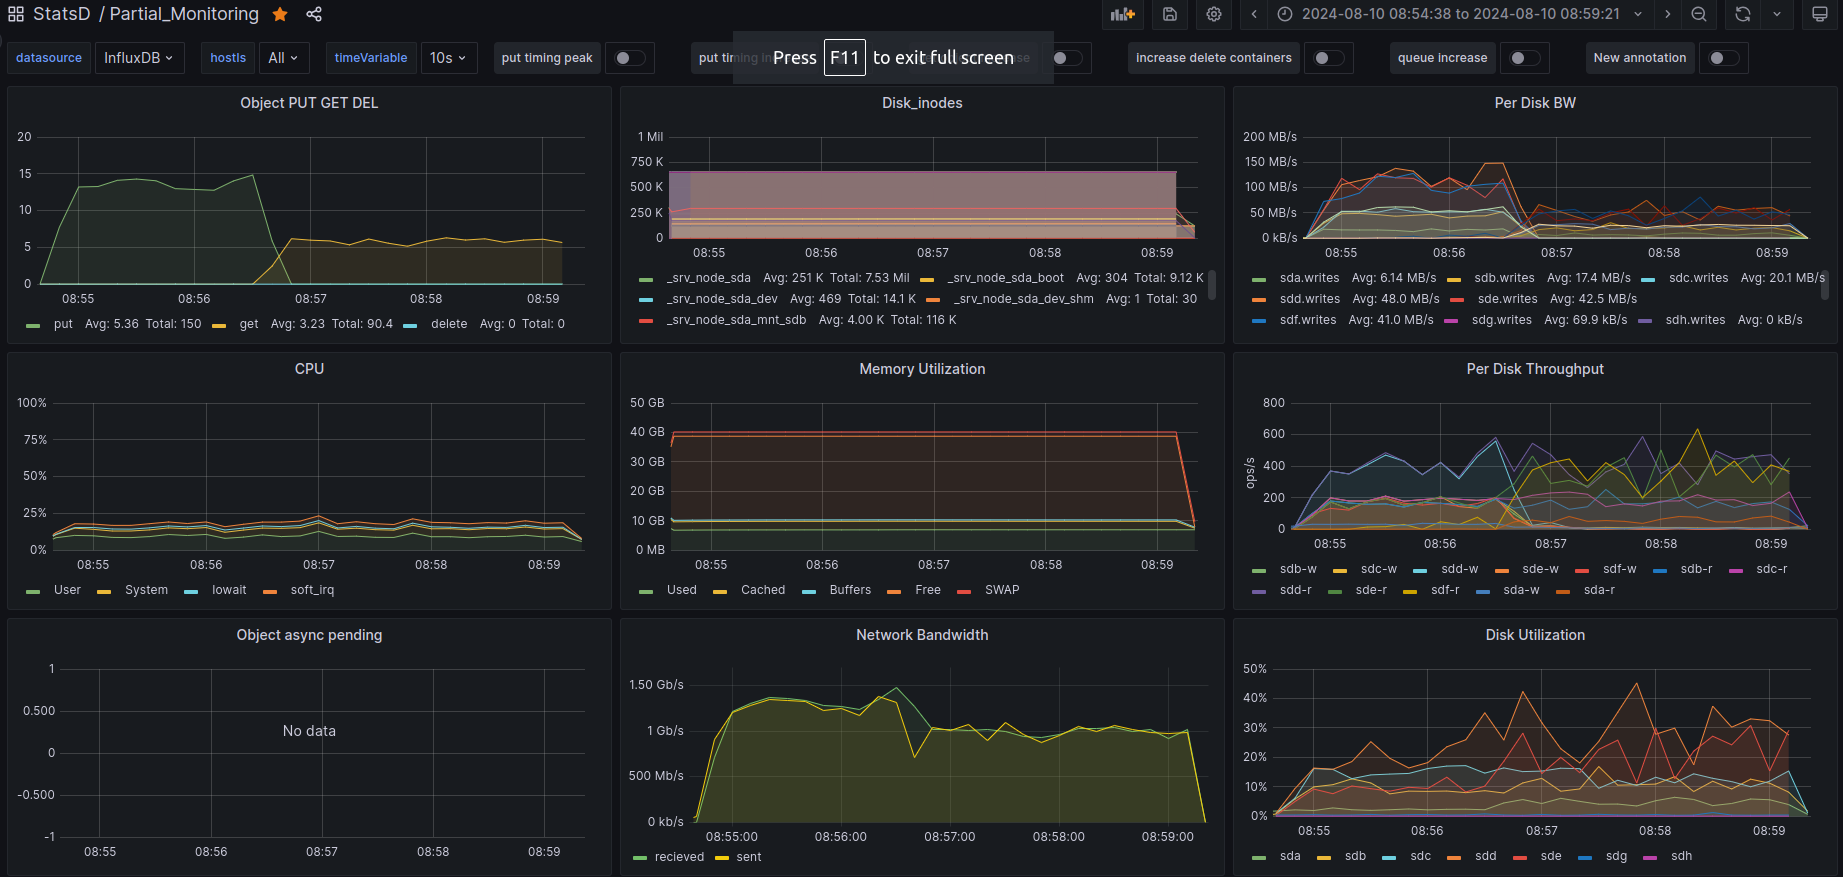
Task: Expand the hostIs All dropdown
Action: coord(283,58)
